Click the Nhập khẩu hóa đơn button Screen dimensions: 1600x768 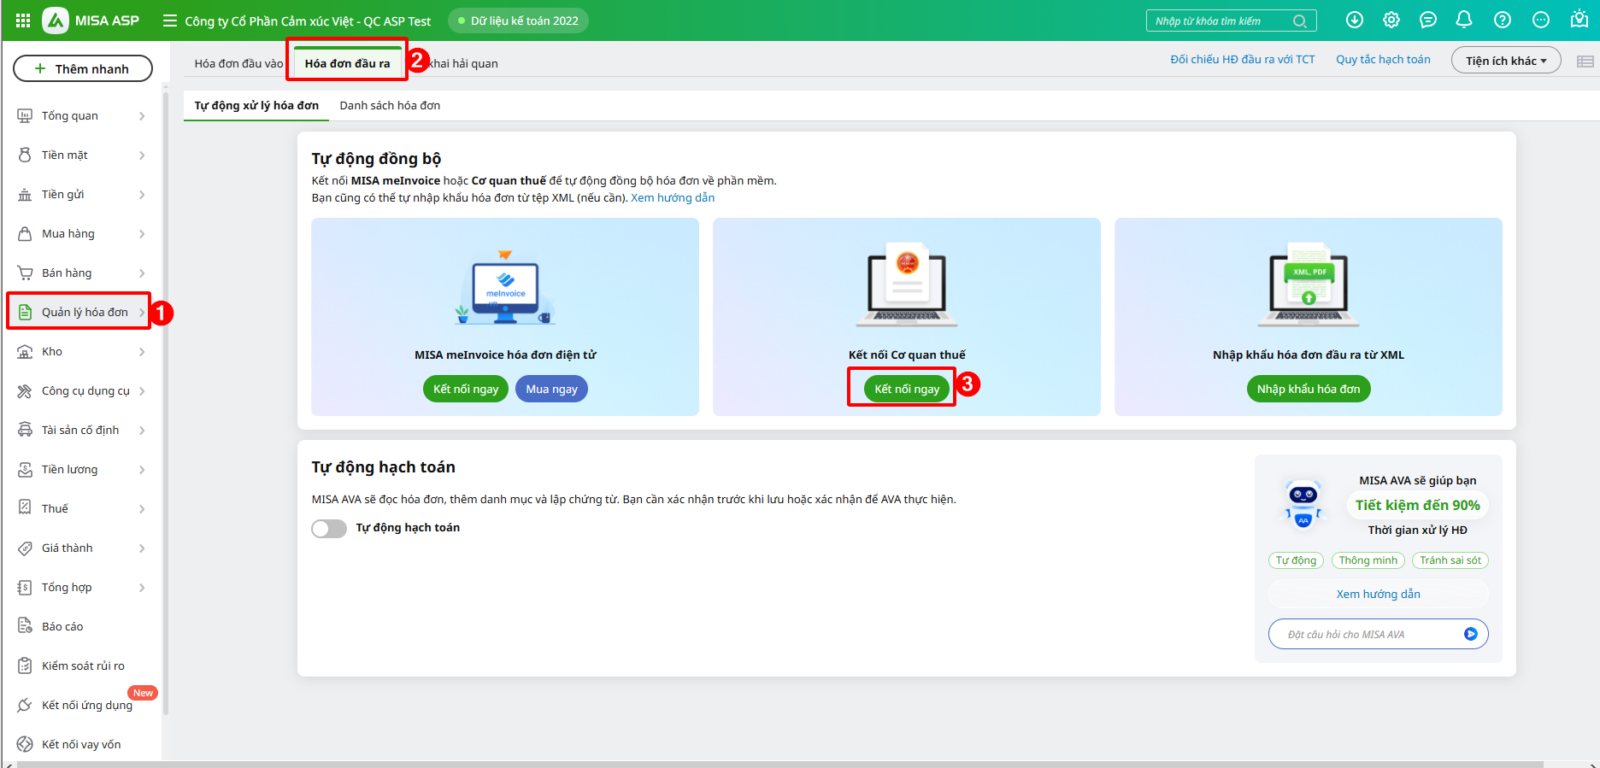[1308, 389]
